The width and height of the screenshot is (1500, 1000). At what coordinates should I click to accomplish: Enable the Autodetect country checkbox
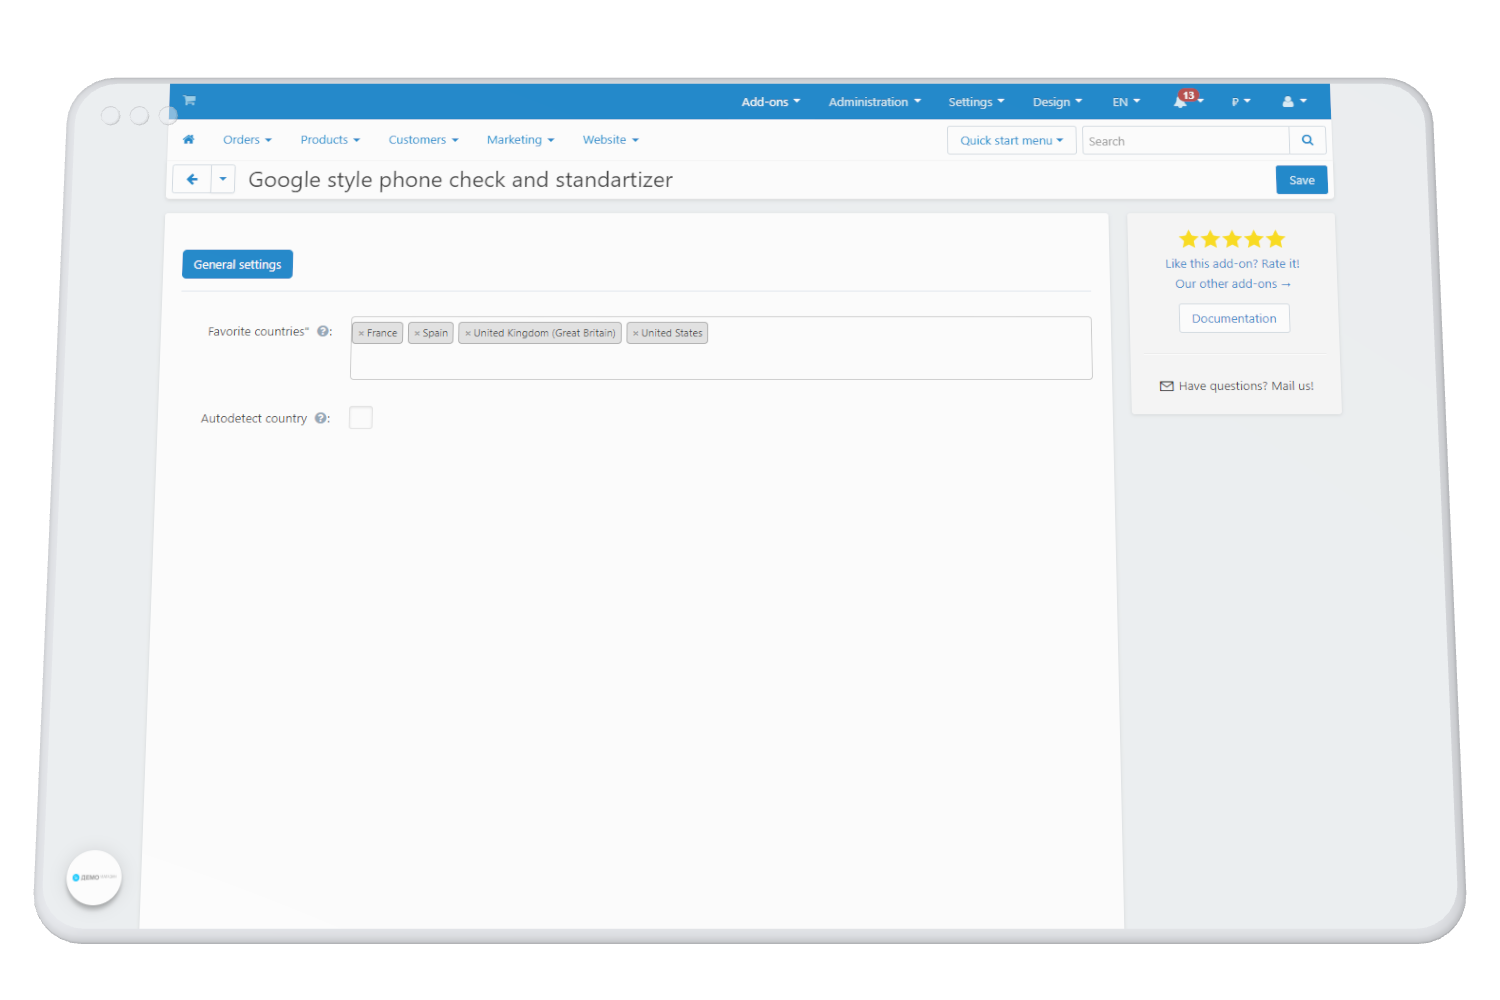tap(361, 418)
